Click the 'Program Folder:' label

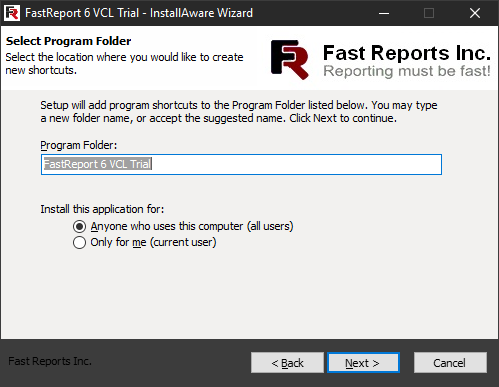click(x=79, y=145)
